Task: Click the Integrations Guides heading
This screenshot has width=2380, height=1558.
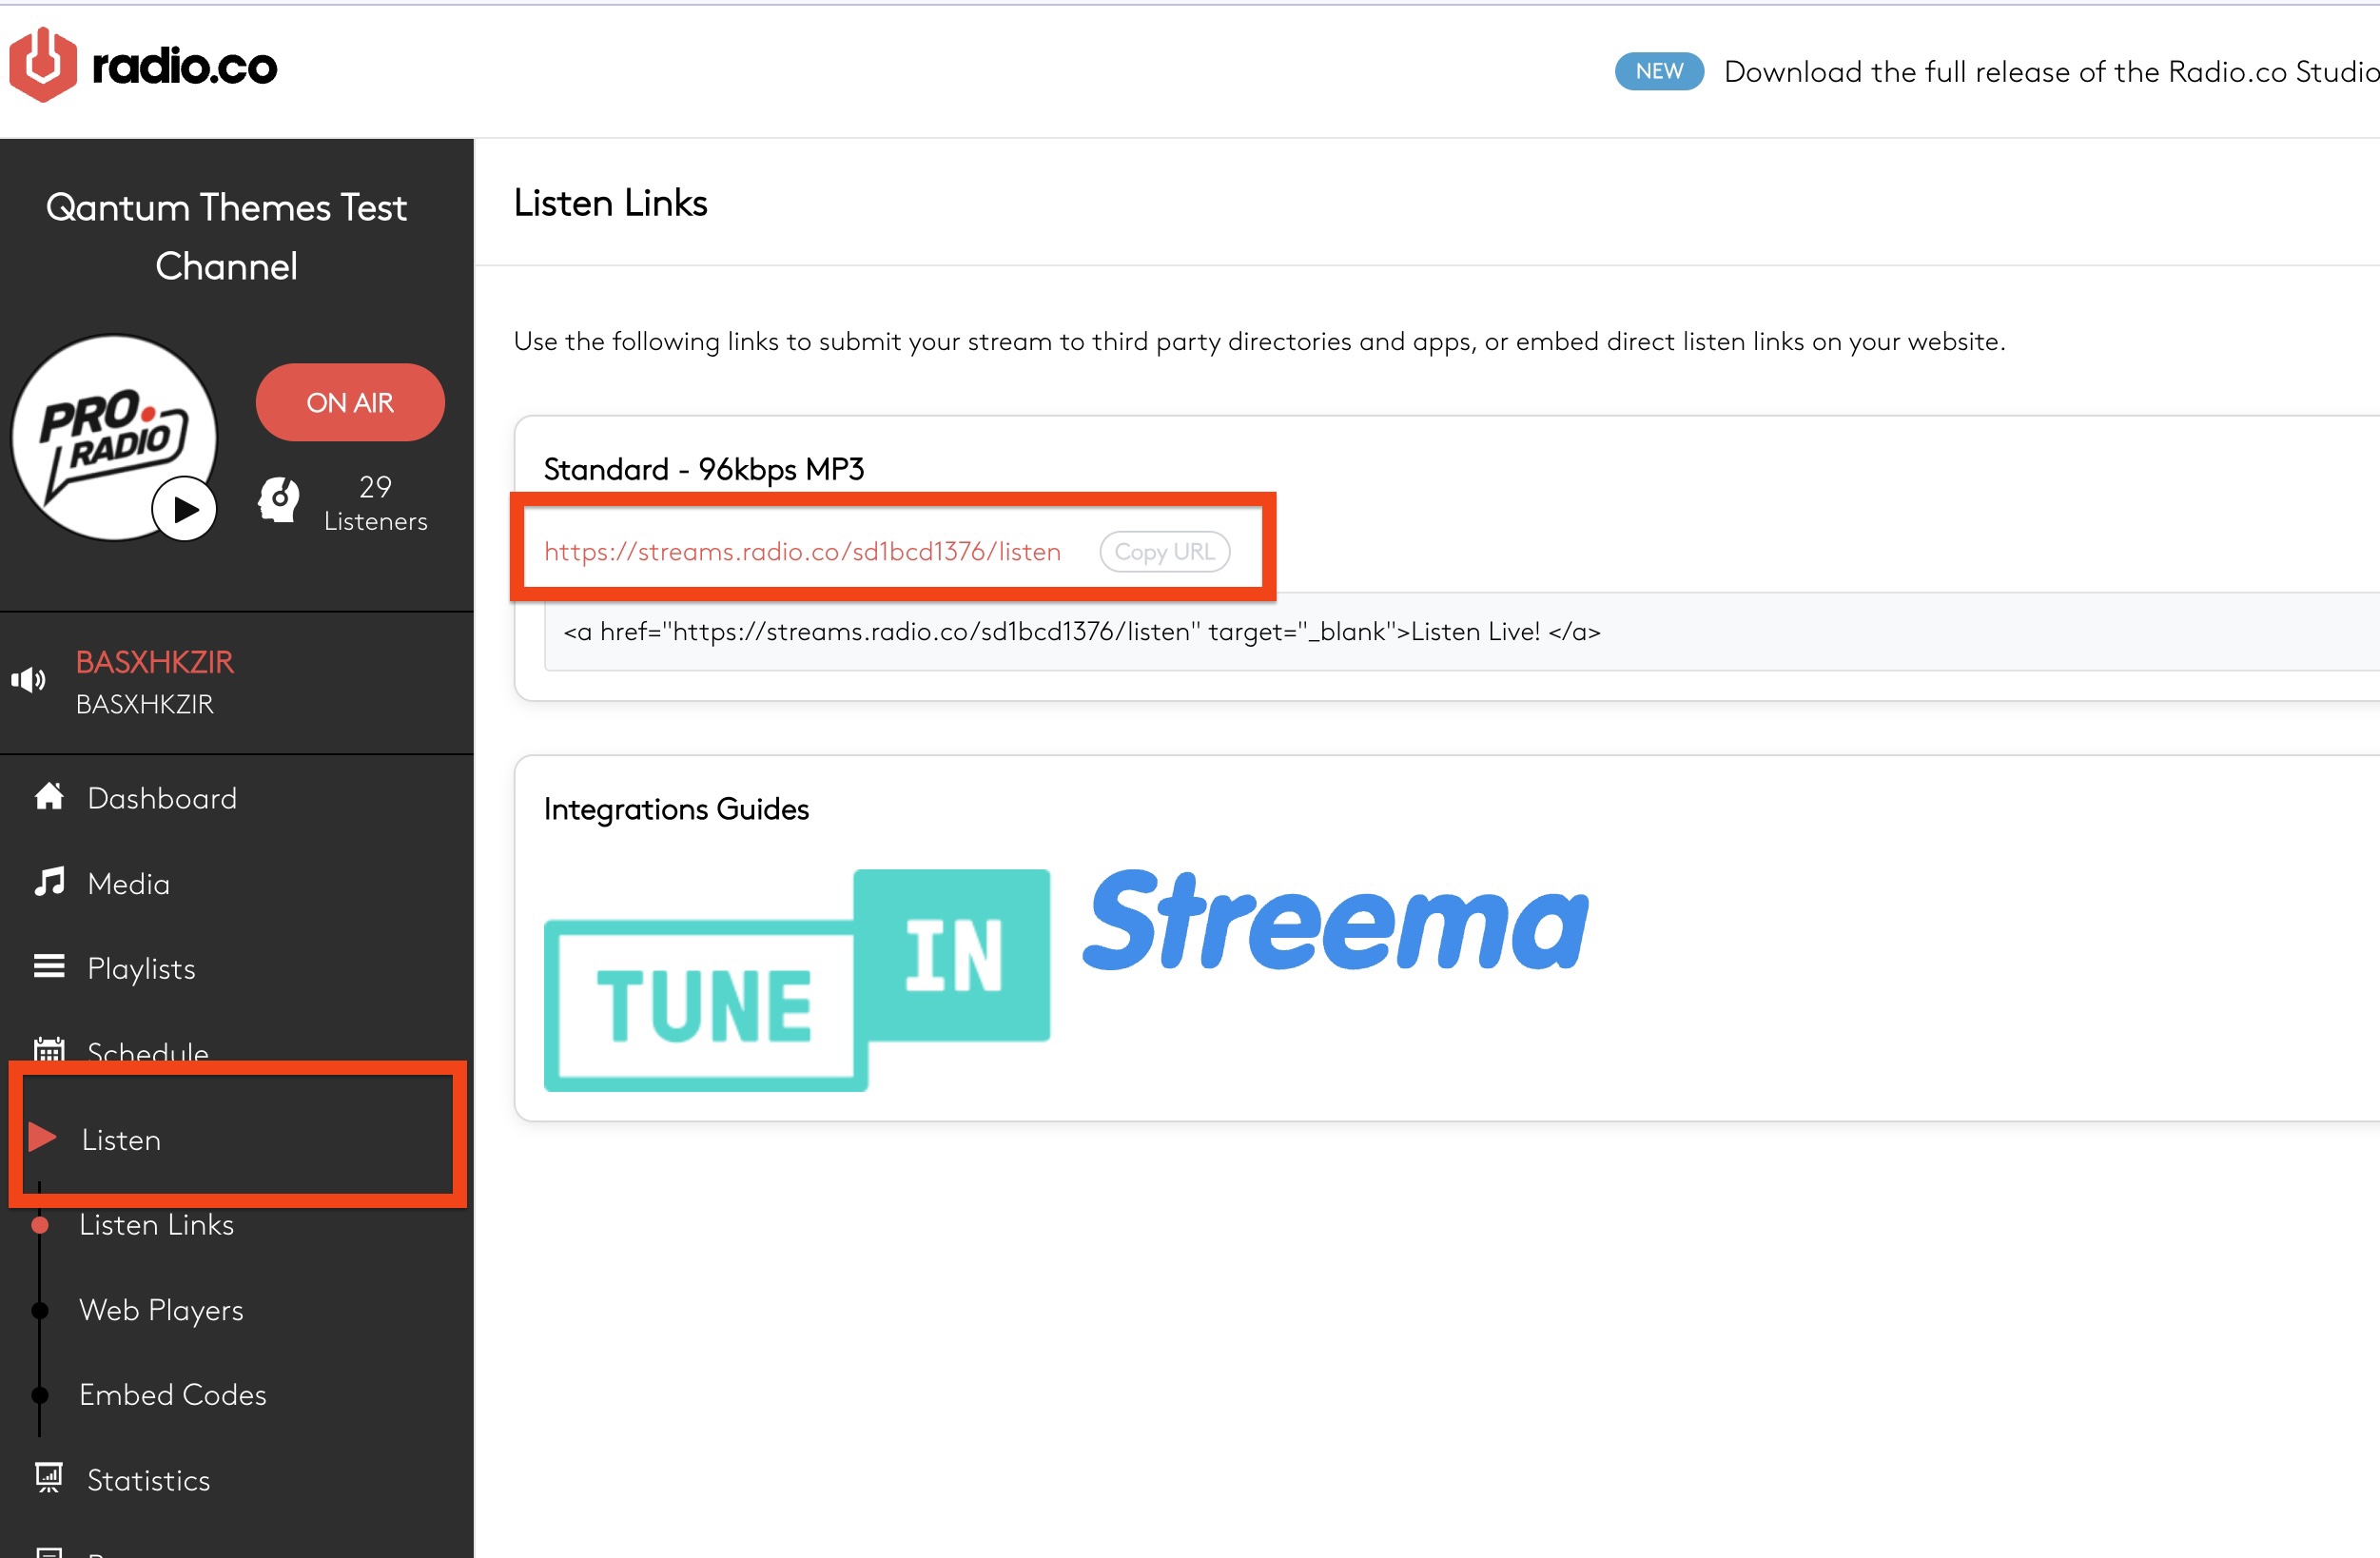Action: (676, 808)
